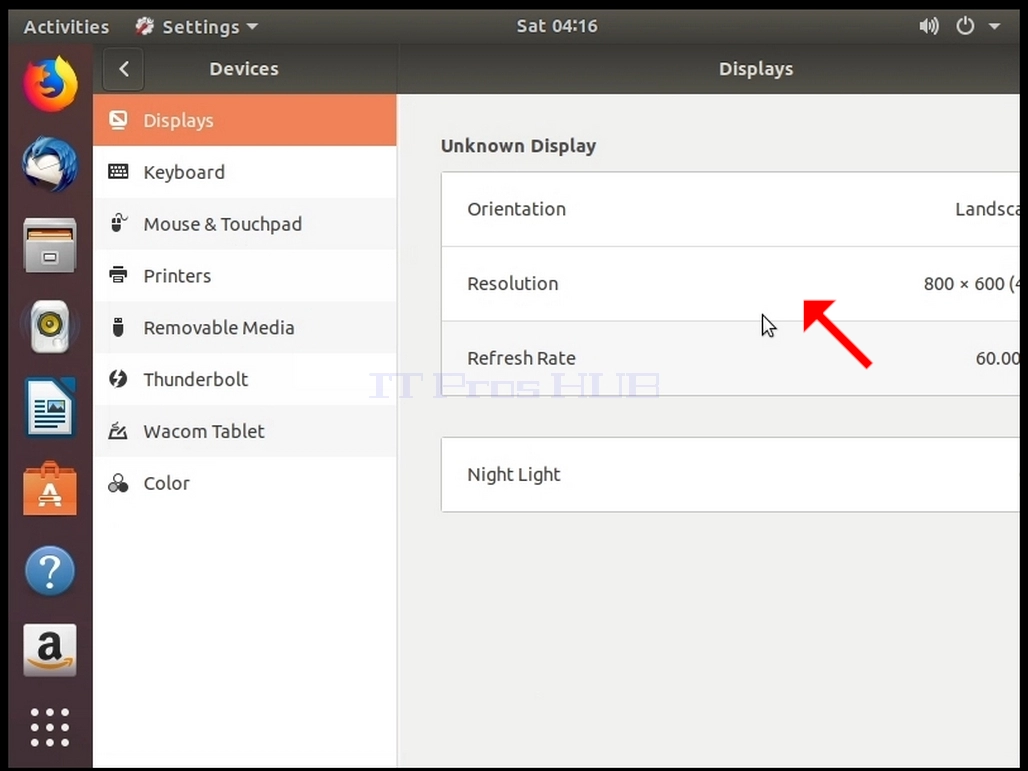The image size is (1028, 771).
Task: Open LibreOffice Writer from the dock
Action: click(50, 407)
